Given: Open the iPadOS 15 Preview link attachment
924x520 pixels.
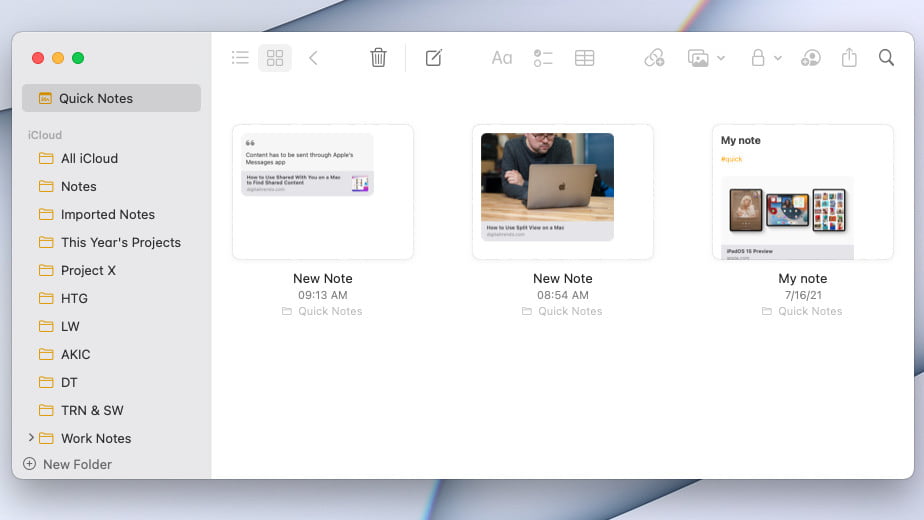Looking at the screenshot, I should pos(787,218).
